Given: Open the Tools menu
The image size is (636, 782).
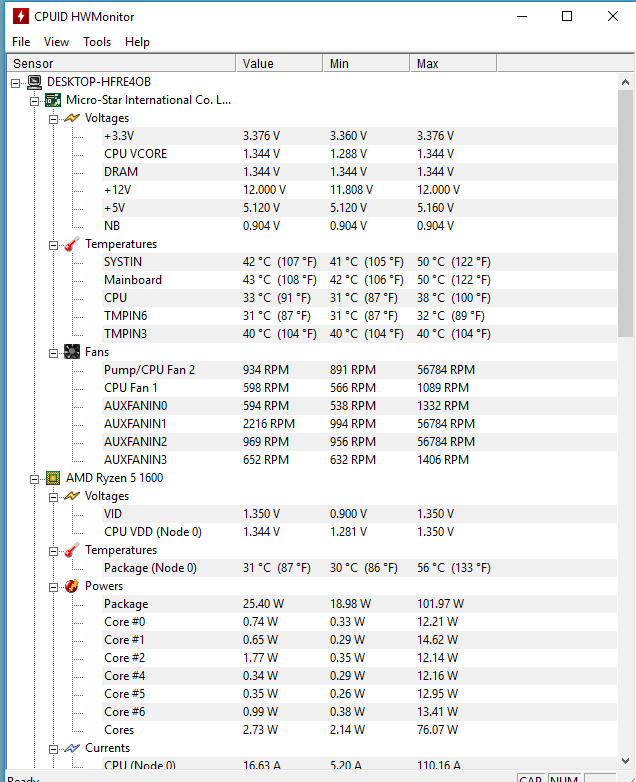Looking at the screenshot, I should point(97,42).
